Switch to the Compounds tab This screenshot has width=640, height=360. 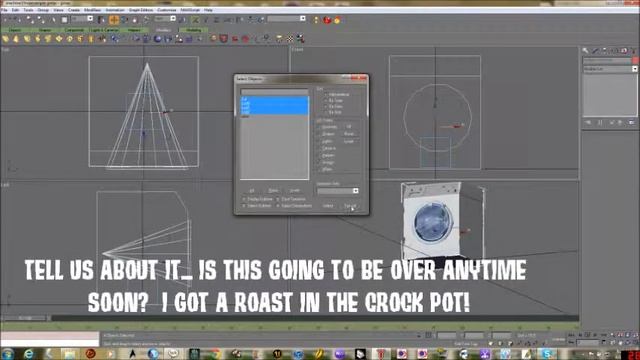point(75,30)
